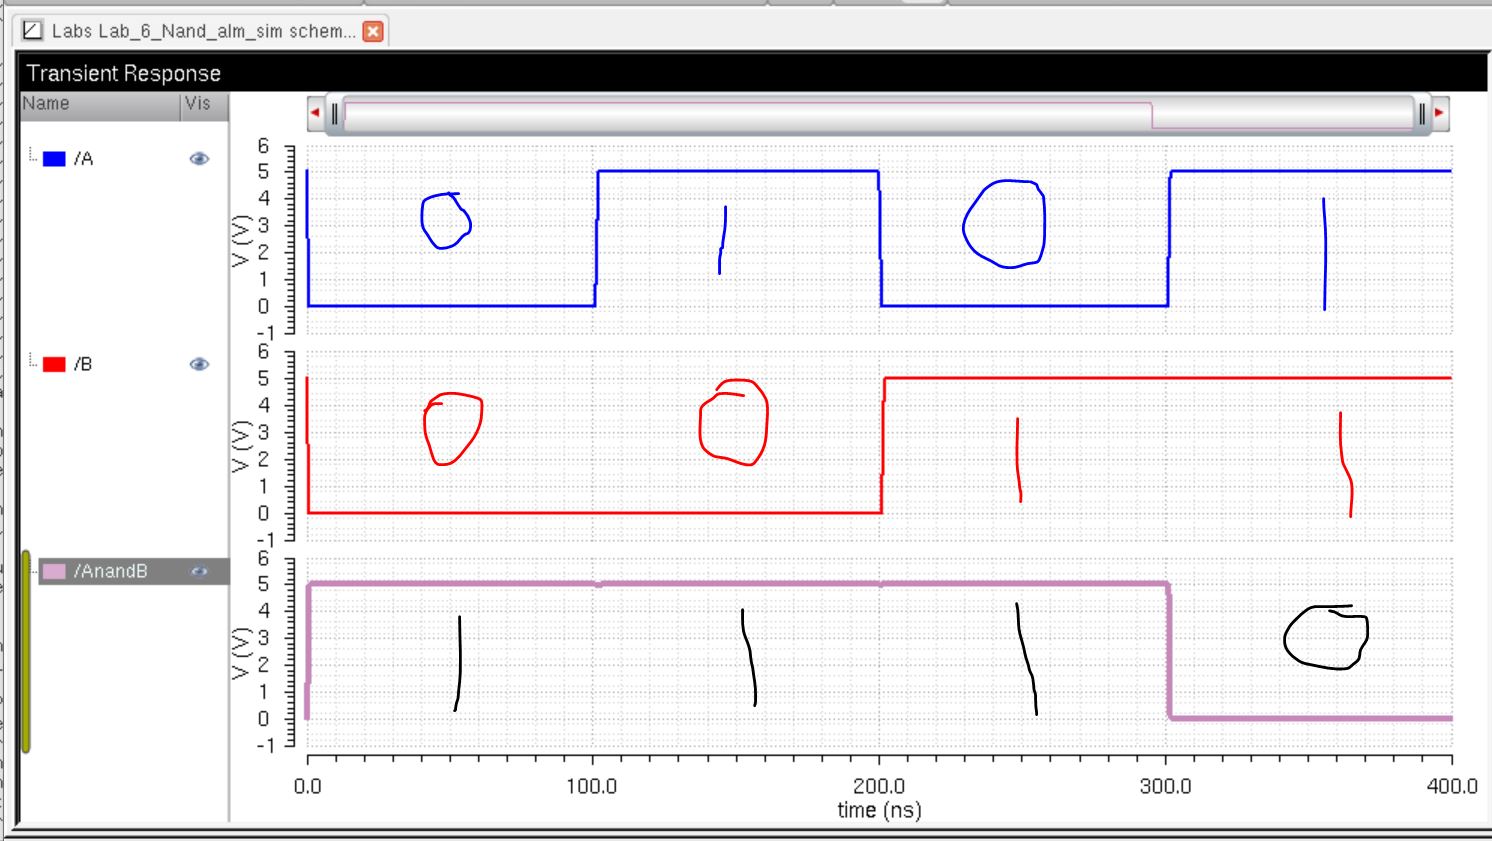The width and height of the screenshot is (1492, 841).
Task: Expand the tree node beside /A
Action: pos(32,155)
